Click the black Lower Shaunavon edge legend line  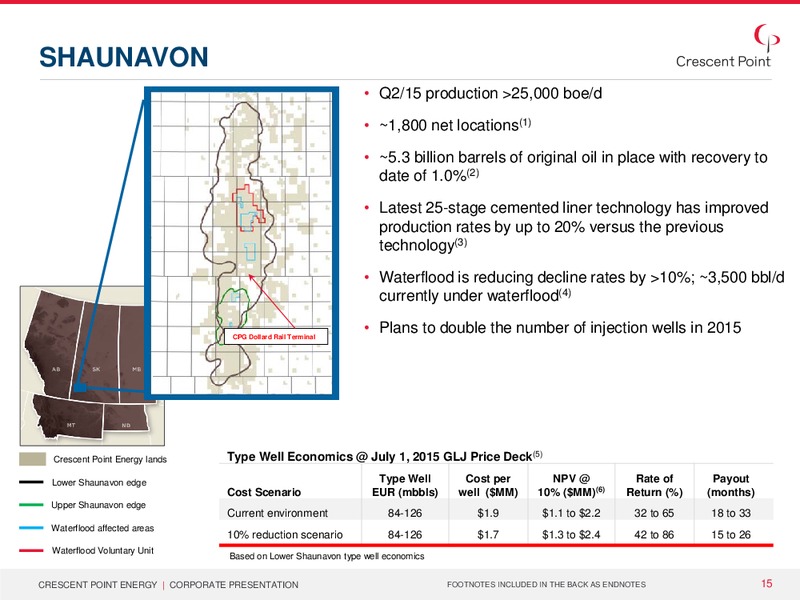point(31,482)
